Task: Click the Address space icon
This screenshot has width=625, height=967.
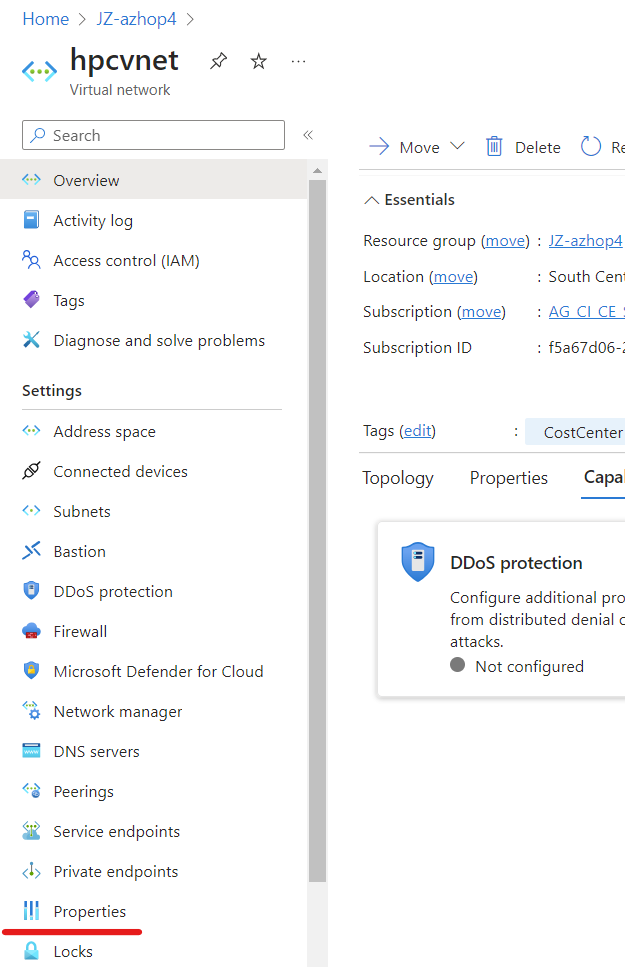Action: [31, 430]
